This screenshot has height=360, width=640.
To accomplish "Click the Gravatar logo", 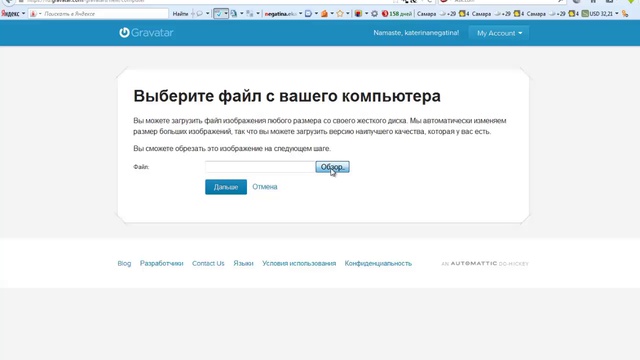I will point(146,33).
